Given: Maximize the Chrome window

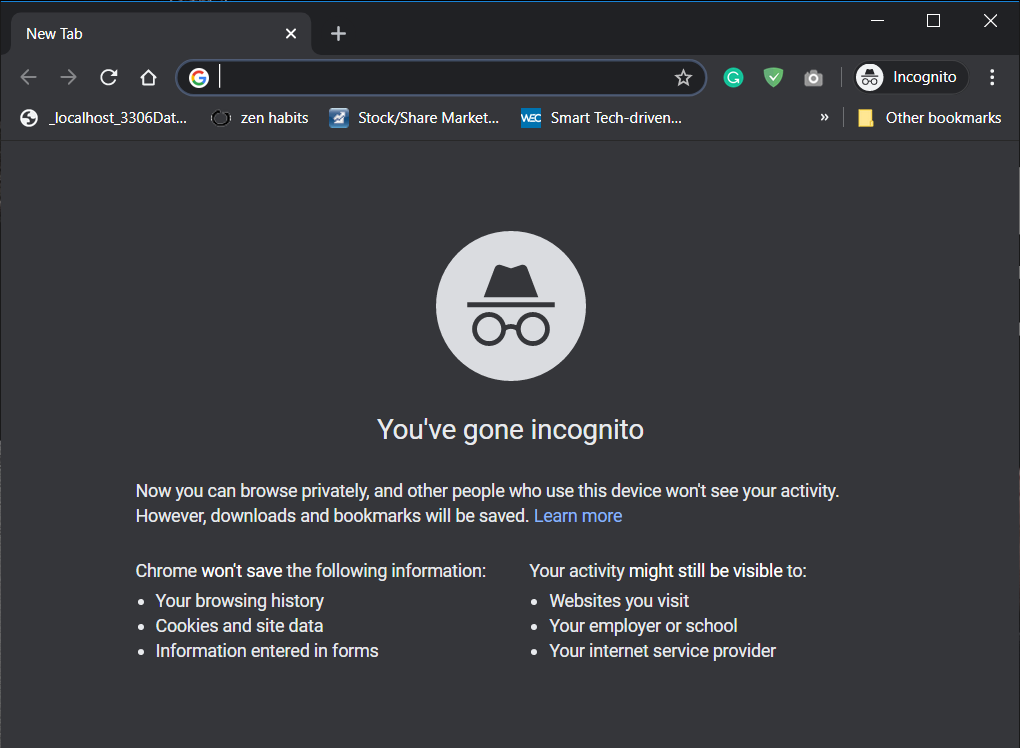Looking at the screenshot, I should (x=933, y=21).
